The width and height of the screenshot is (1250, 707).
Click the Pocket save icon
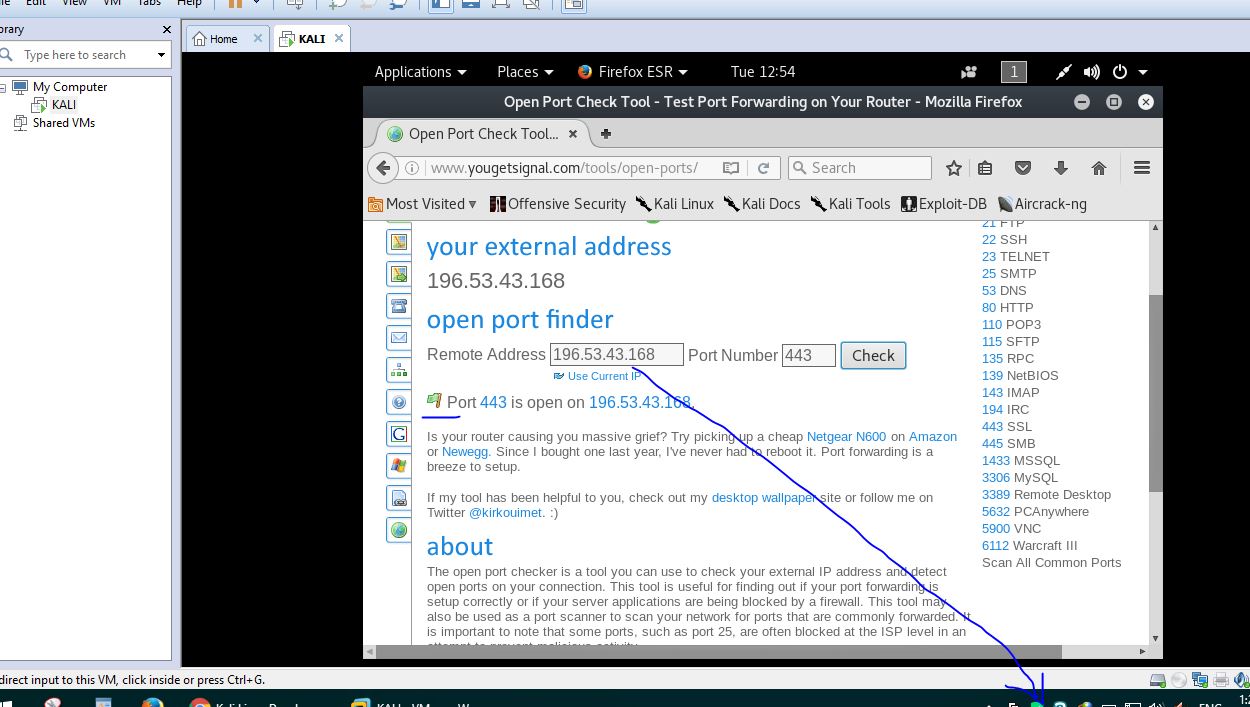click(x=1023, y=168)
